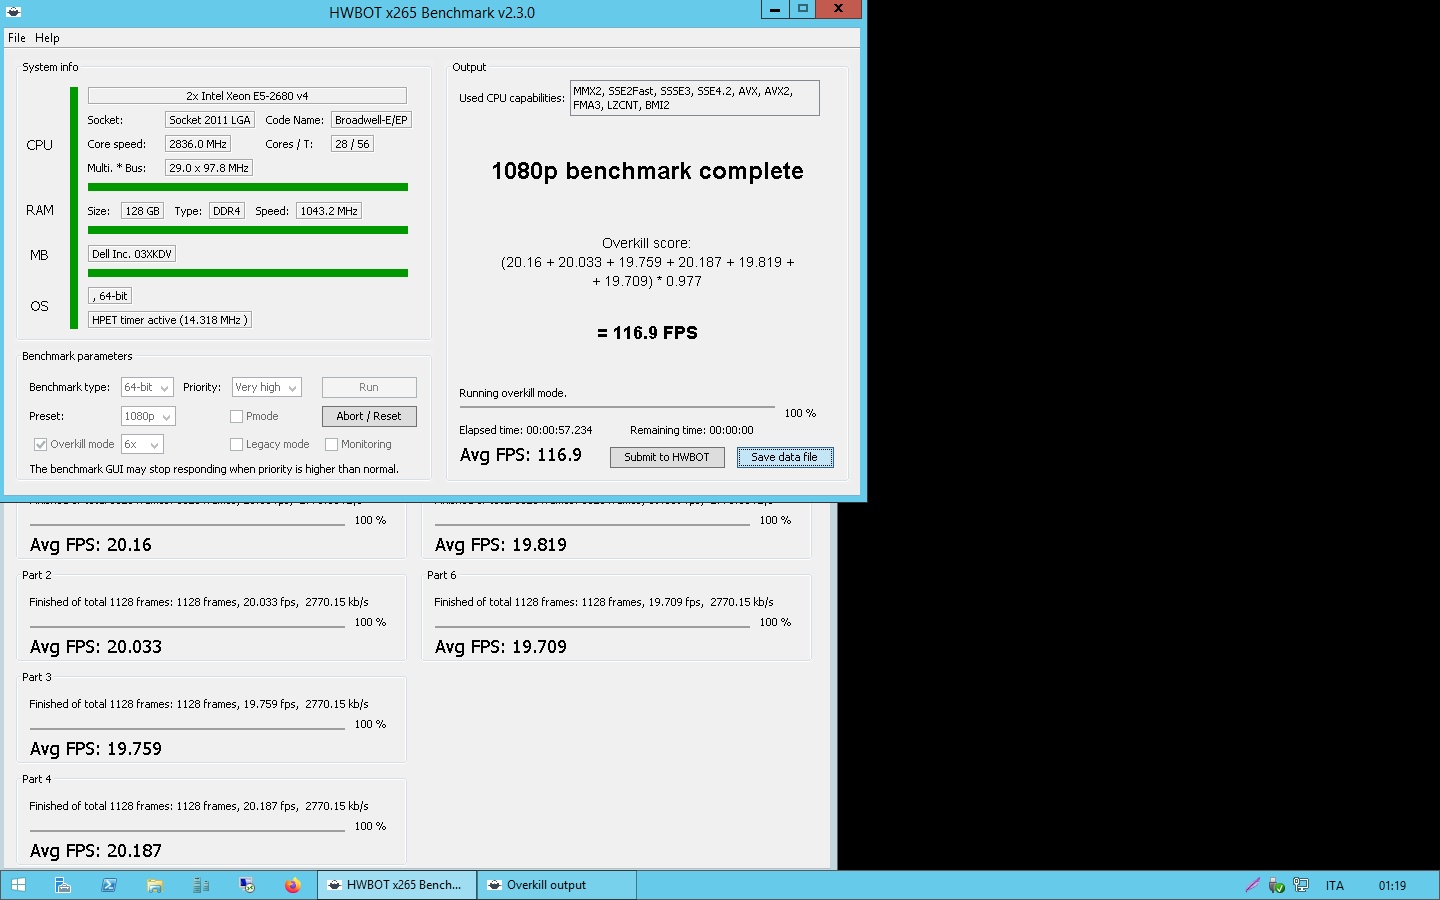The height and width of the screenshot is (900, 1440).
Task: Click Submit to HWBOT button
Action: click(667, 457)
